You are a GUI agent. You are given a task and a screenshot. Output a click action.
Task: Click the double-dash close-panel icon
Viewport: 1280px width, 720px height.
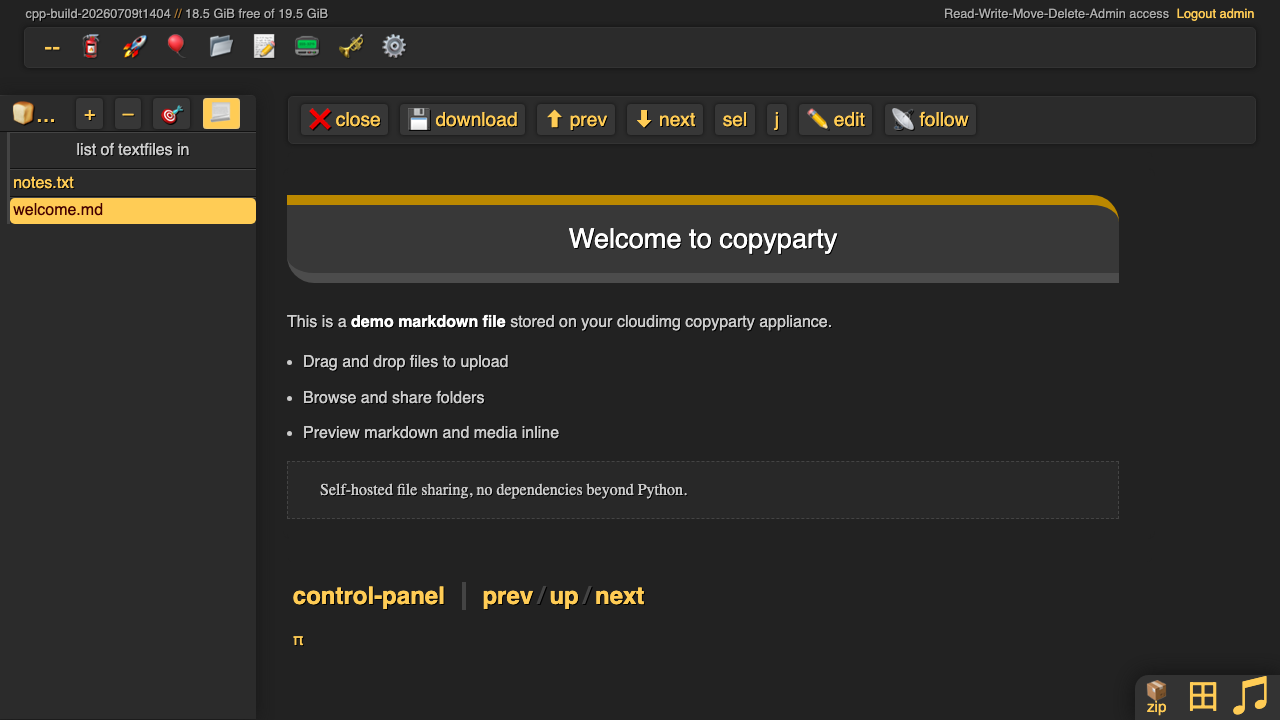[x=52, y=47]
